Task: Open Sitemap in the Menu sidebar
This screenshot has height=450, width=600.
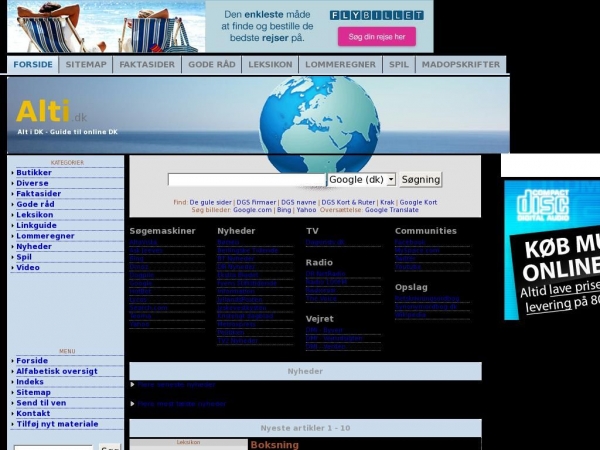Action: click(33, 392)
